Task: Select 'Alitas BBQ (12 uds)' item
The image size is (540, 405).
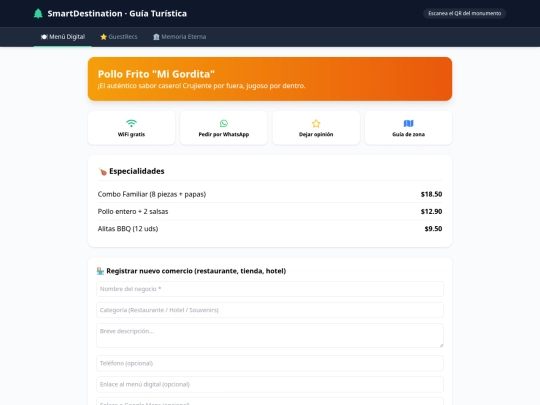Action: [128, 229]
